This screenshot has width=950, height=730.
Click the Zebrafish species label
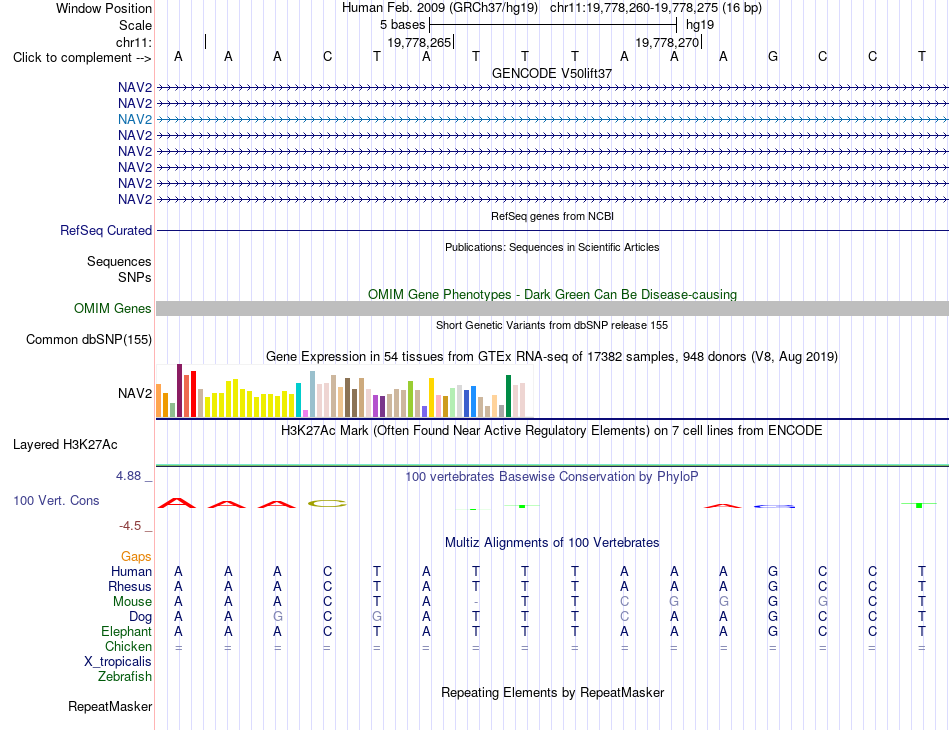[x=125, y=676]
